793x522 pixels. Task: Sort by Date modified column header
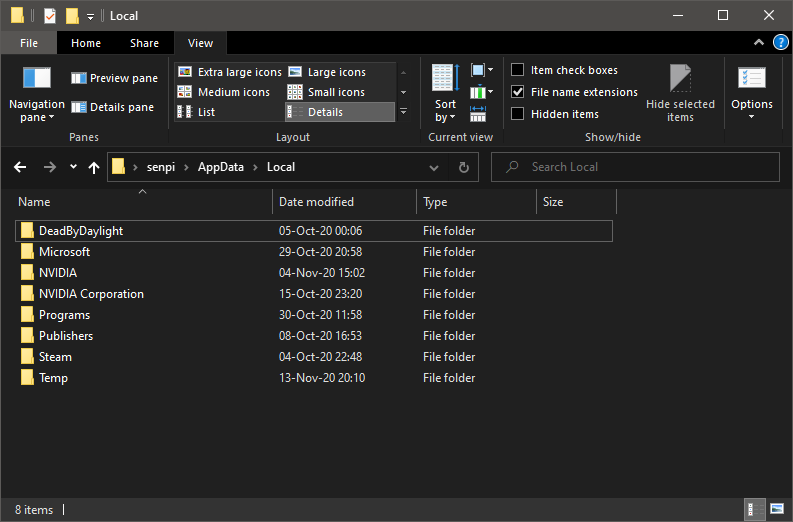316,202
